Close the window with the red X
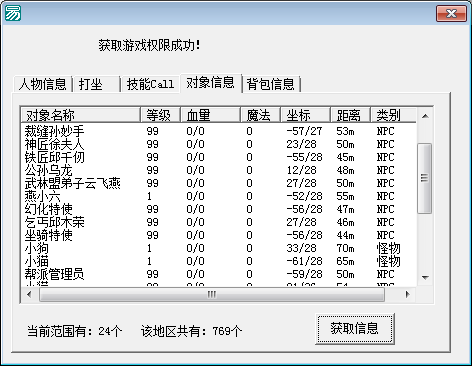The image size is (472, 366). coord(451,14)
